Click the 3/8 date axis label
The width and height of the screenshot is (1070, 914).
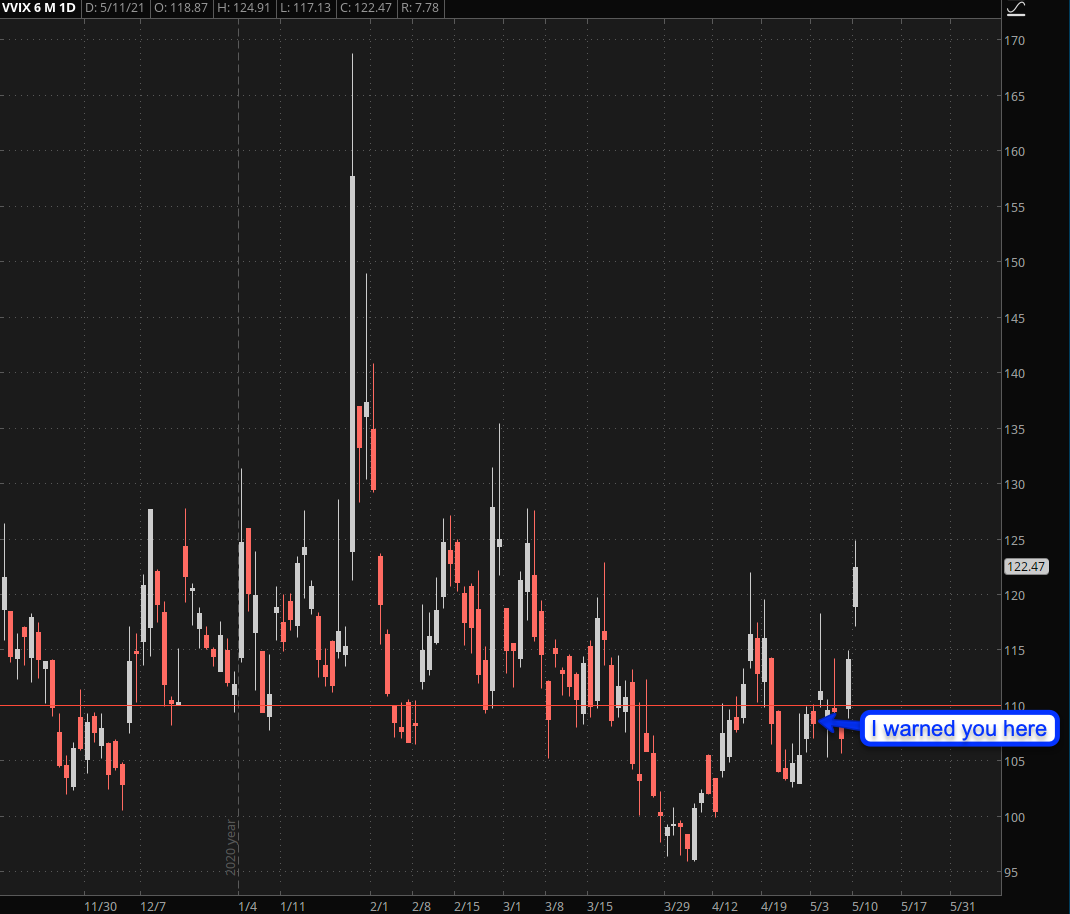555,906
